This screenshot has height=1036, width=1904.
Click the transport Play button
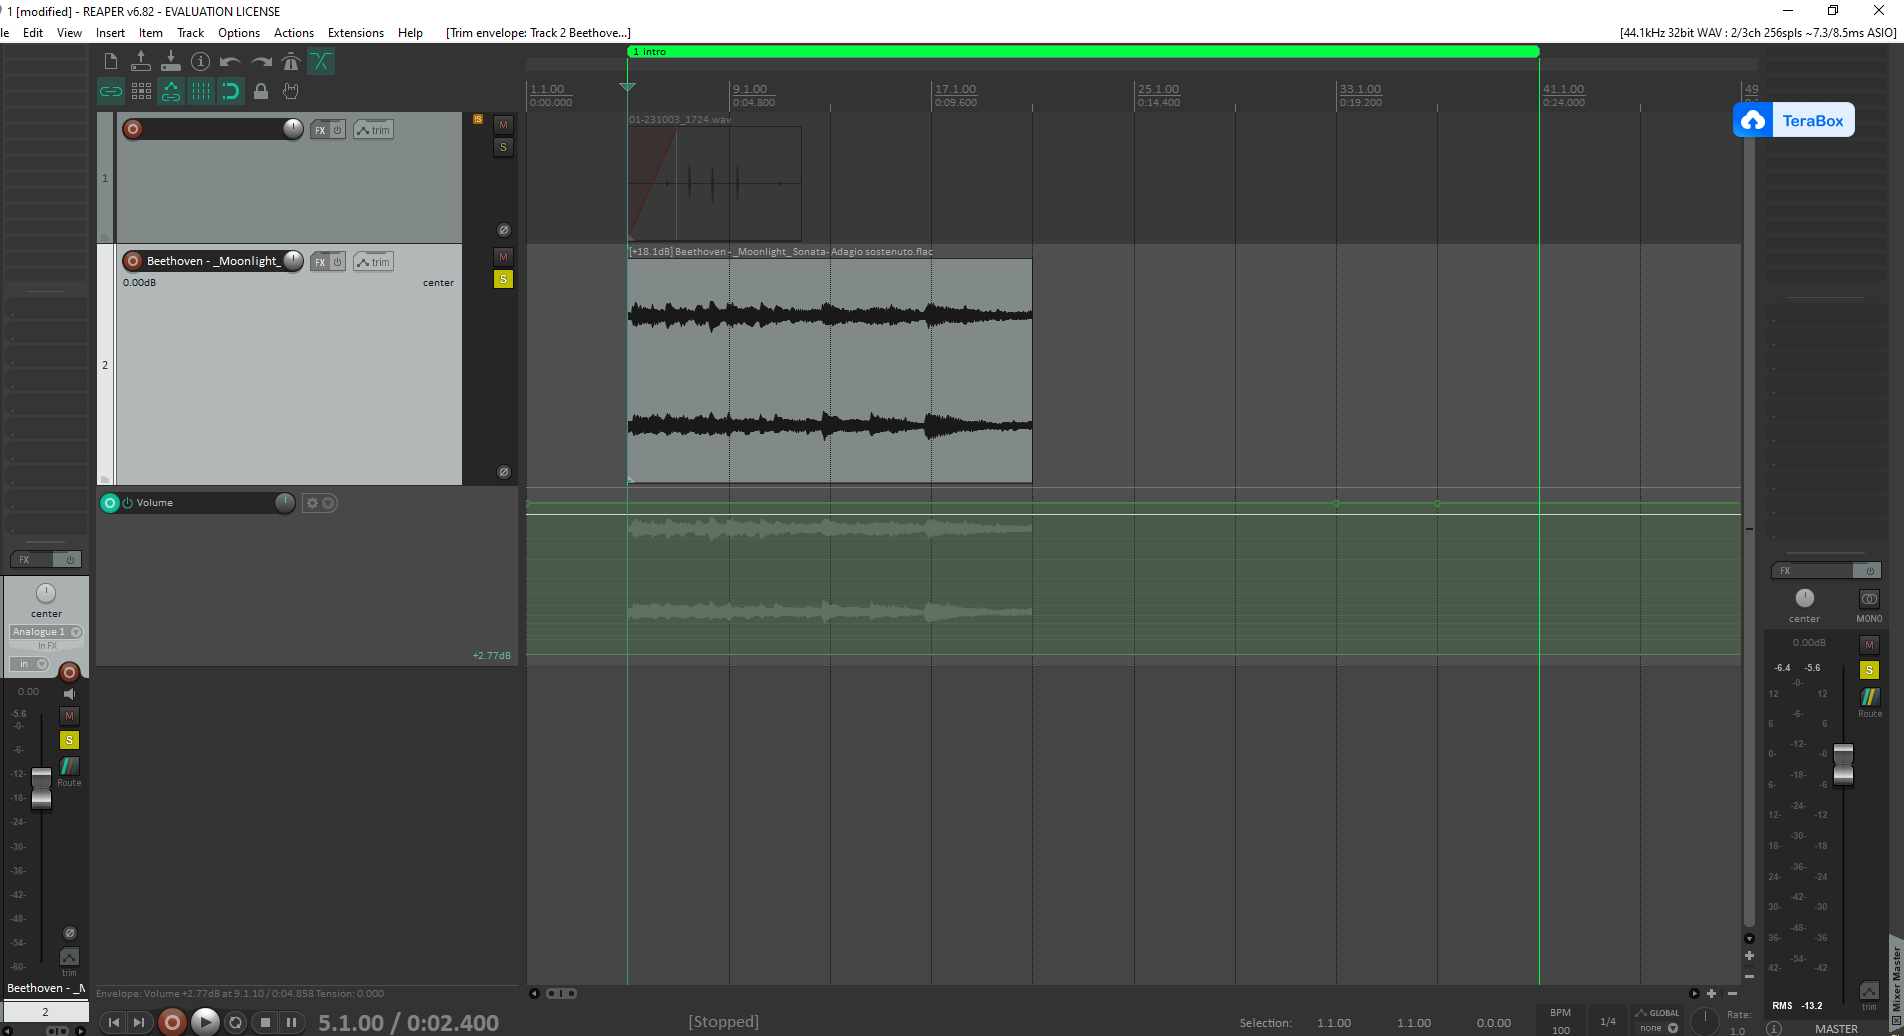pos(205,1022)
